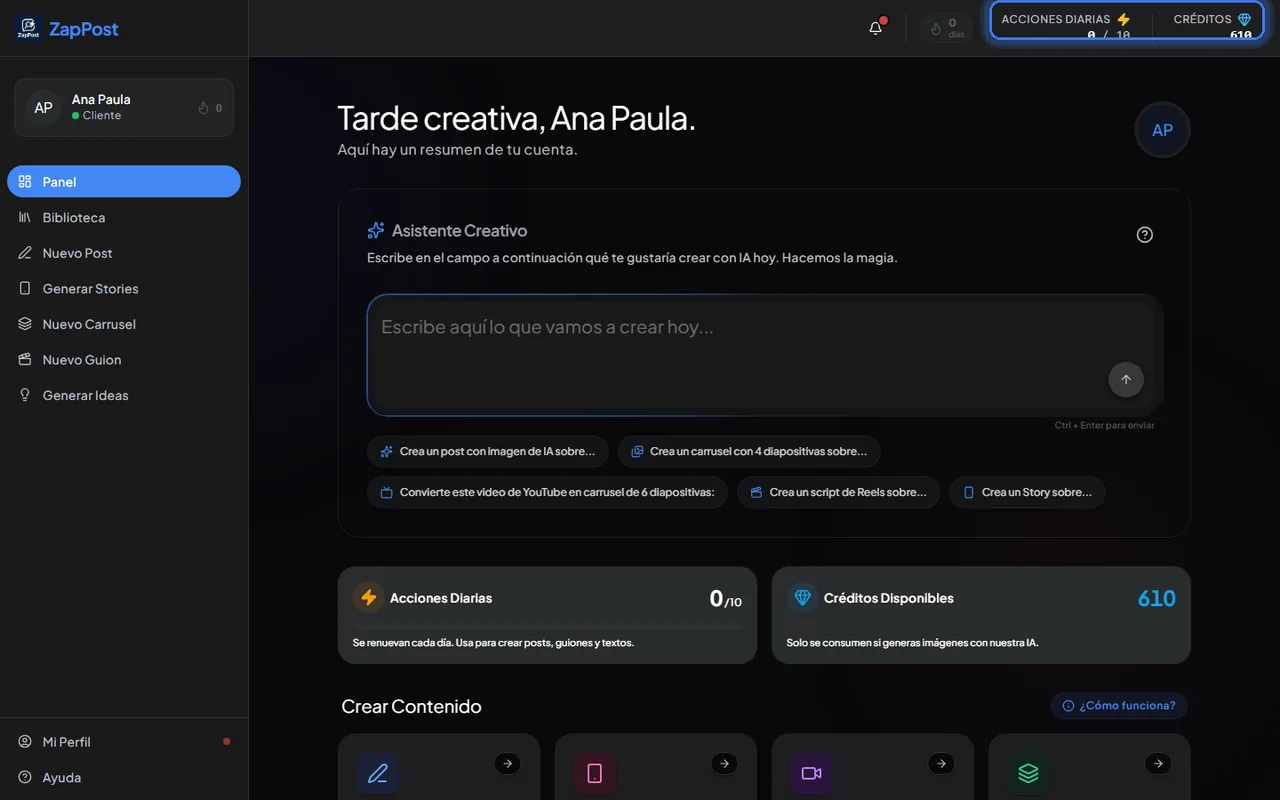Click the Ana Paula profile card
Screen dimensions: 1280x800
point(124,107)
